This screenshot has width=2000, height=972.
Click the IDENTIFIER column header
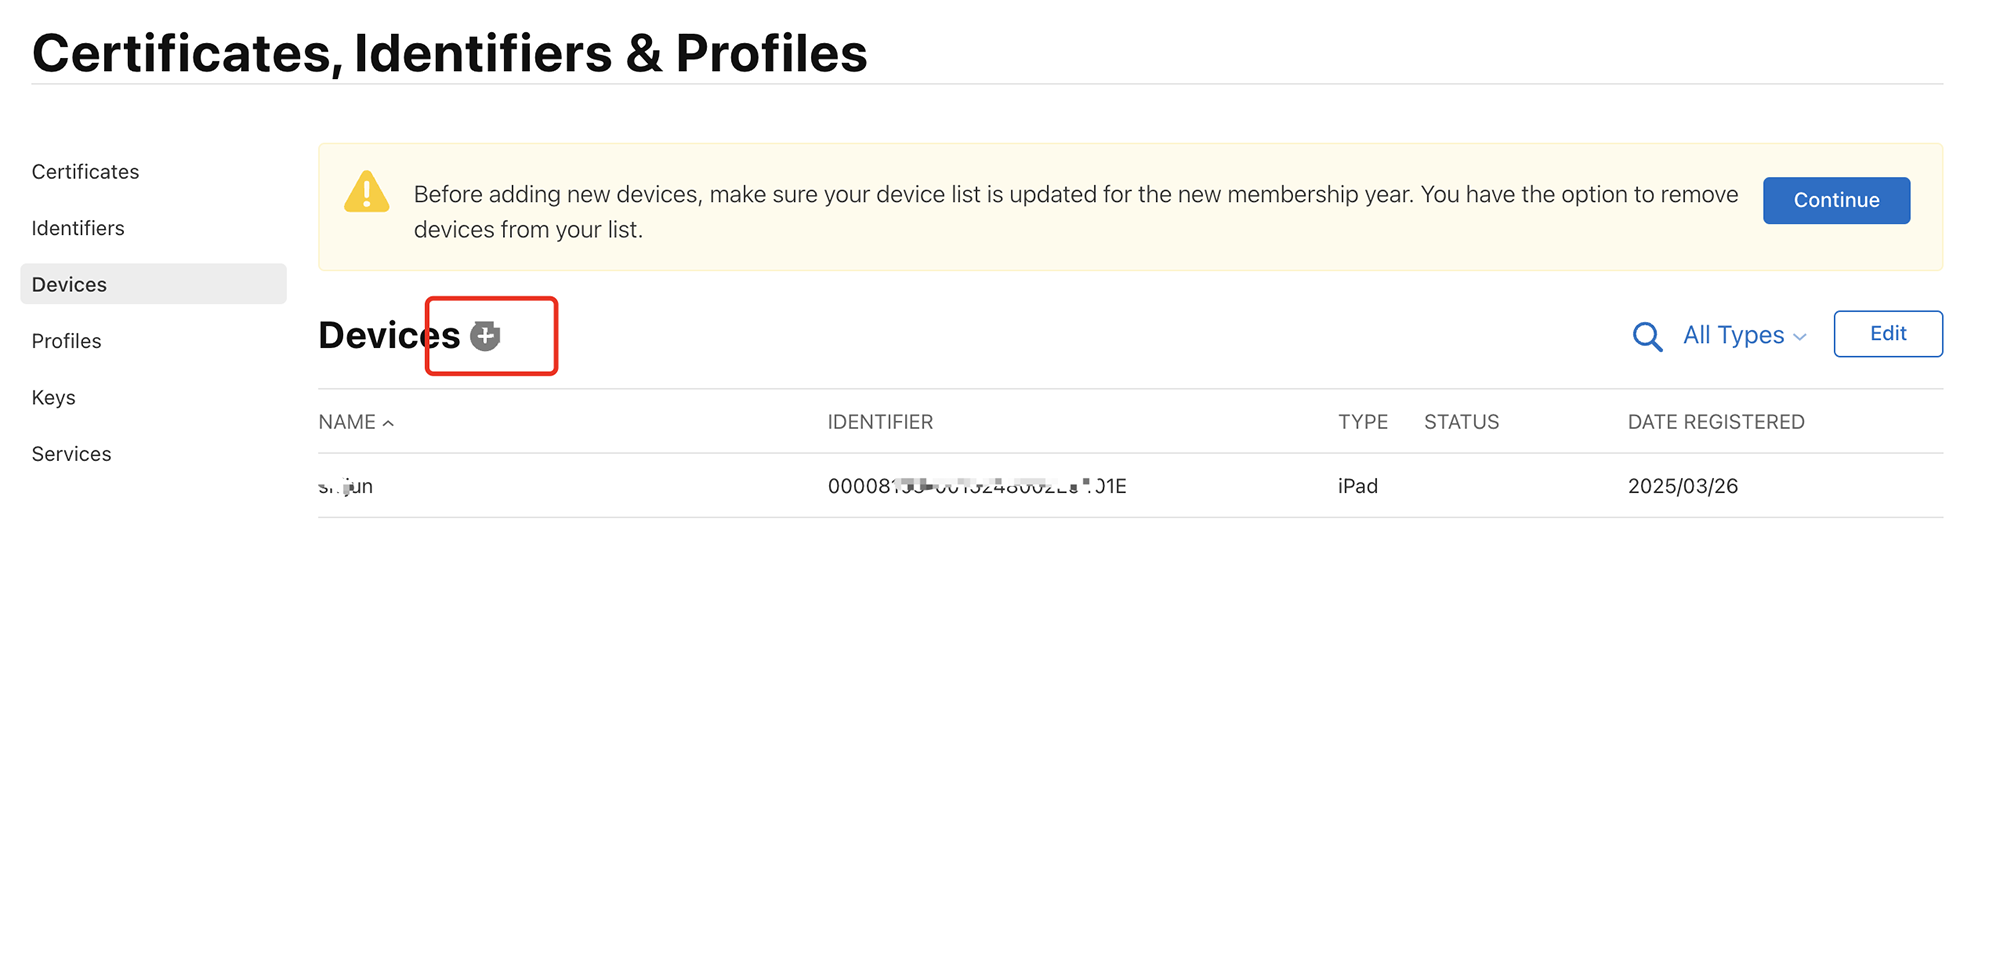880,422
